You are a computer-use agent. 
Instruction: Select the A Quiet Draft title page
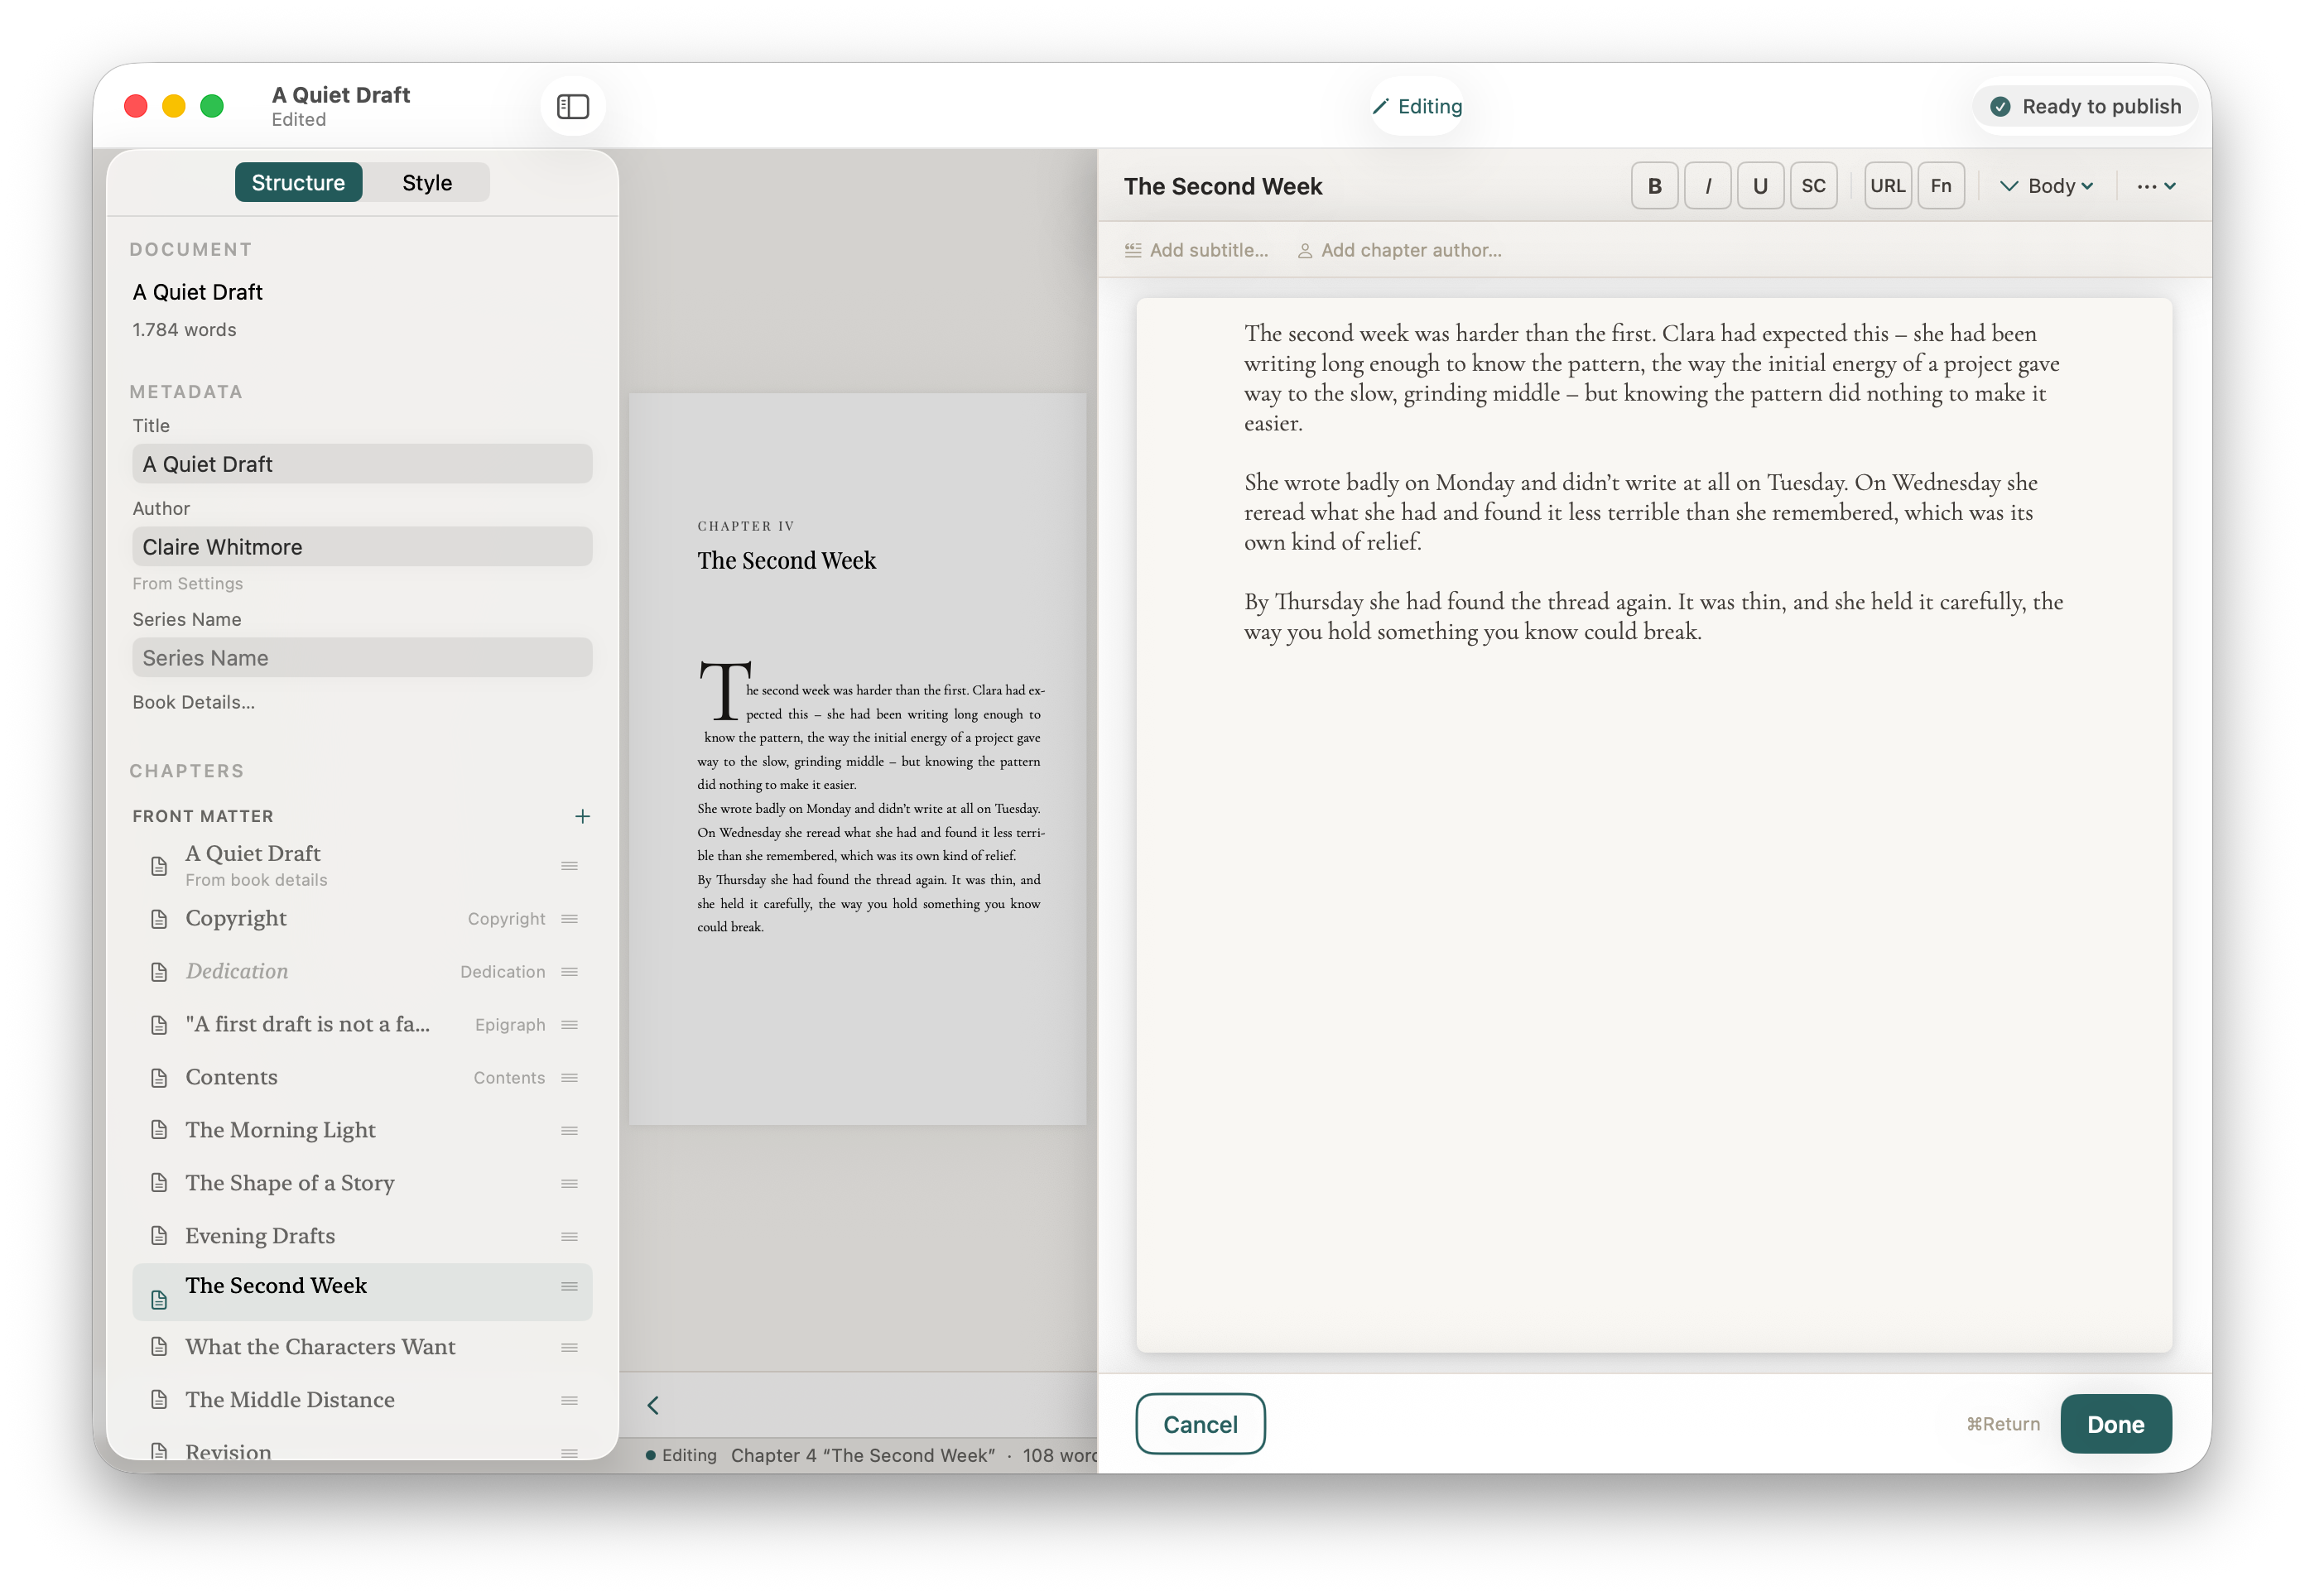[362, 865]
